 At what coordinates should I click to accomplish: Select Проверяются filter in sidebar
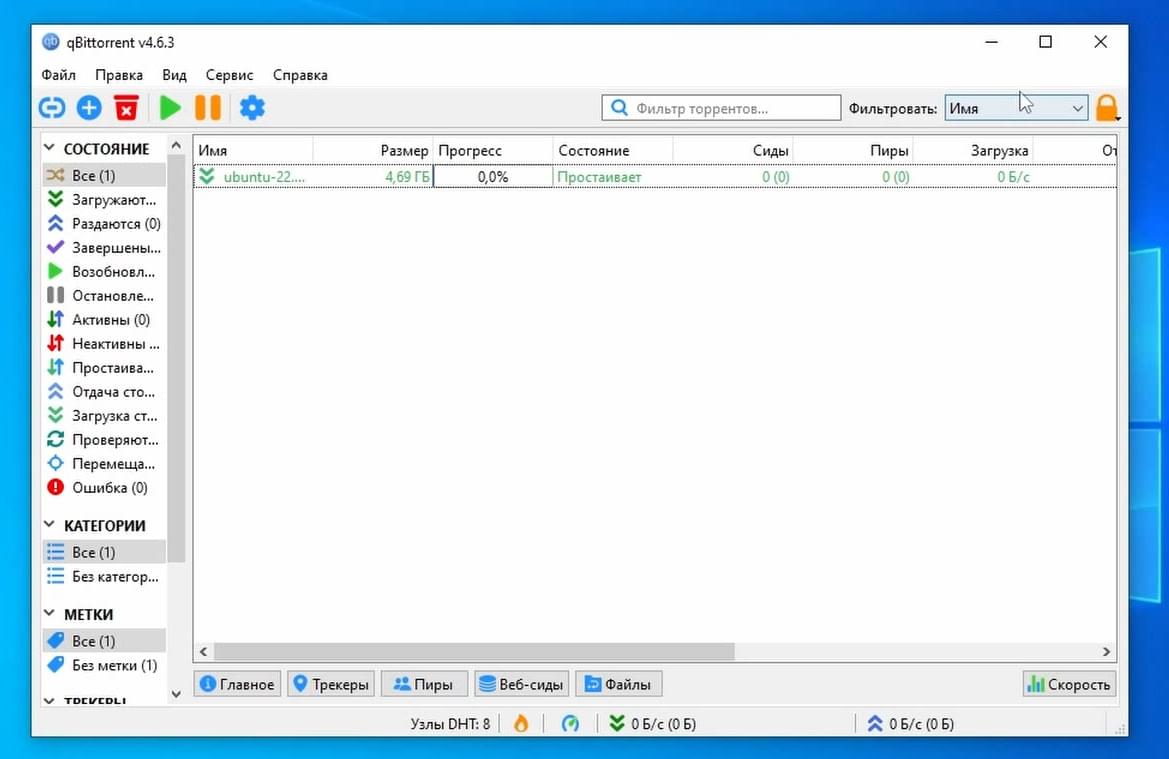104,440
